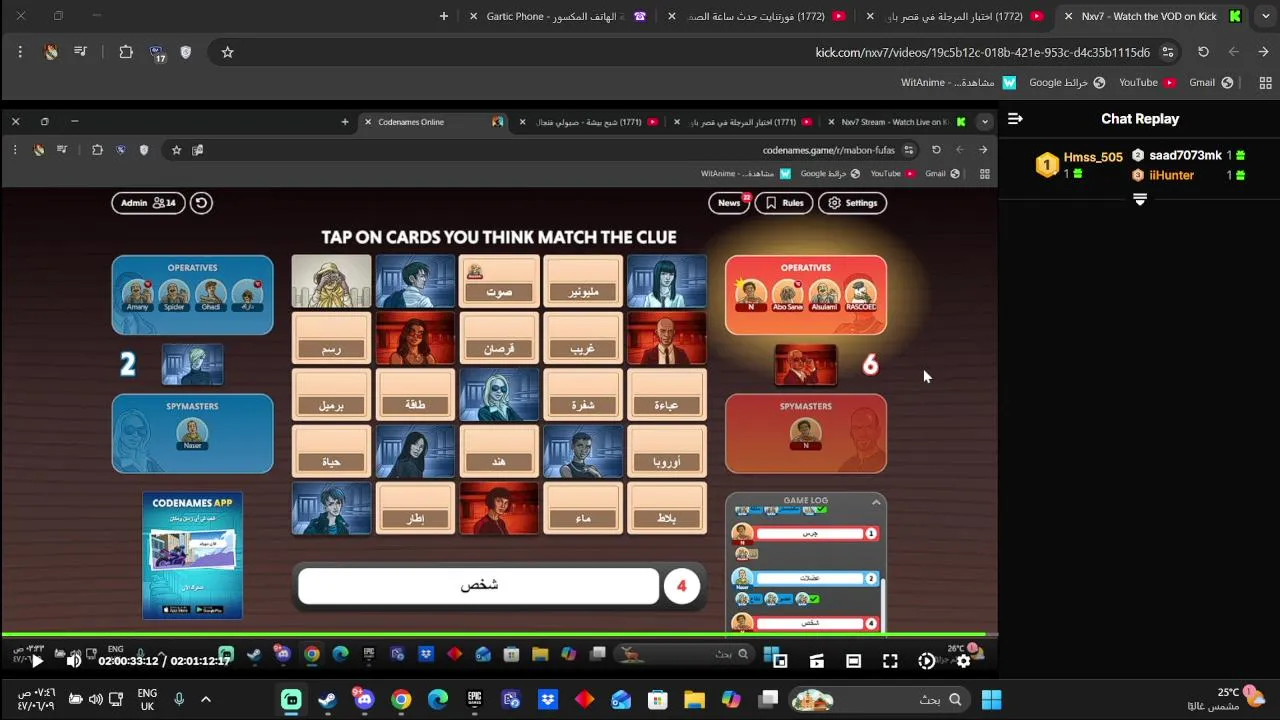This screenshot has width=1280, height=720.
Task: Open apps grid in bookmarks bar
Action: [x=1264, y=83]
